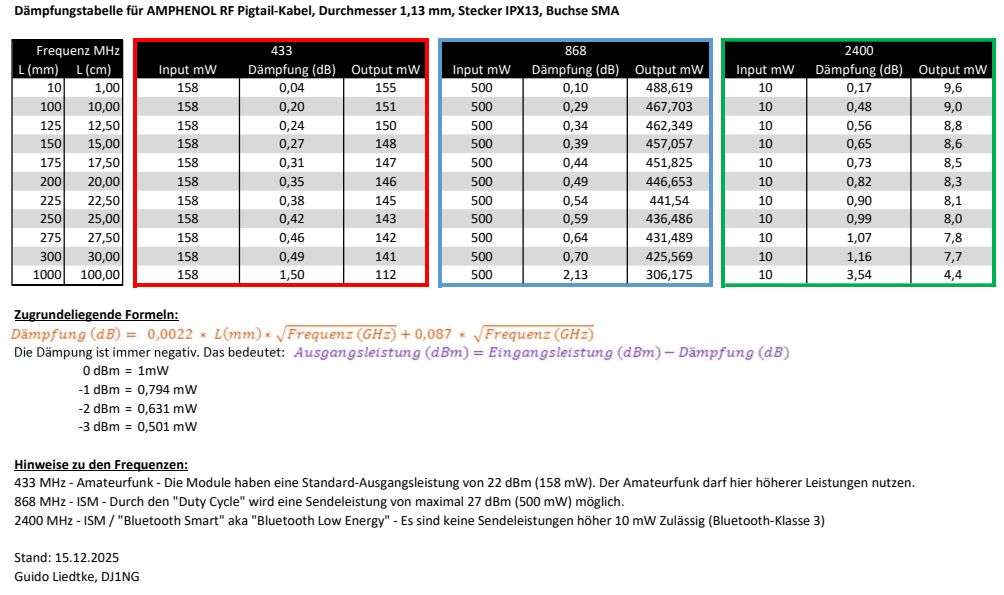The width and height of the screenshot is (1004, 595).
Task: Select the '0,42' attenuation value
Action: point(292,219)
